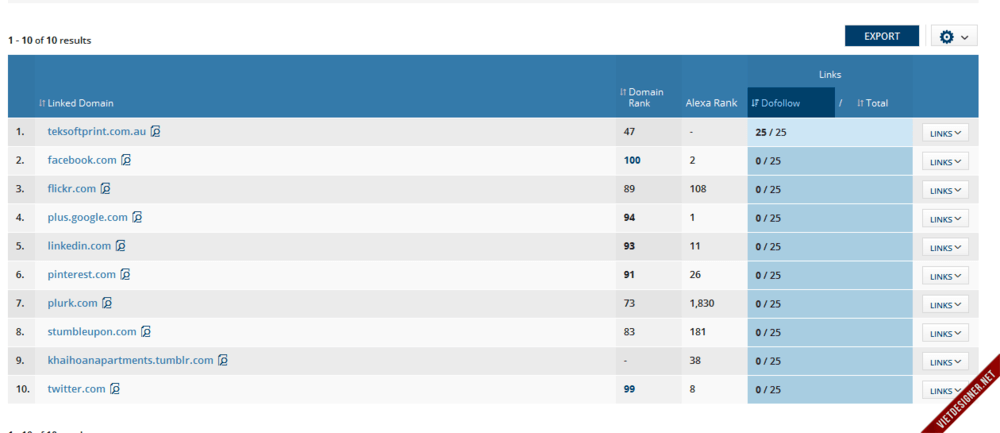Open the pinterest.com domain link

pos(82,274)
